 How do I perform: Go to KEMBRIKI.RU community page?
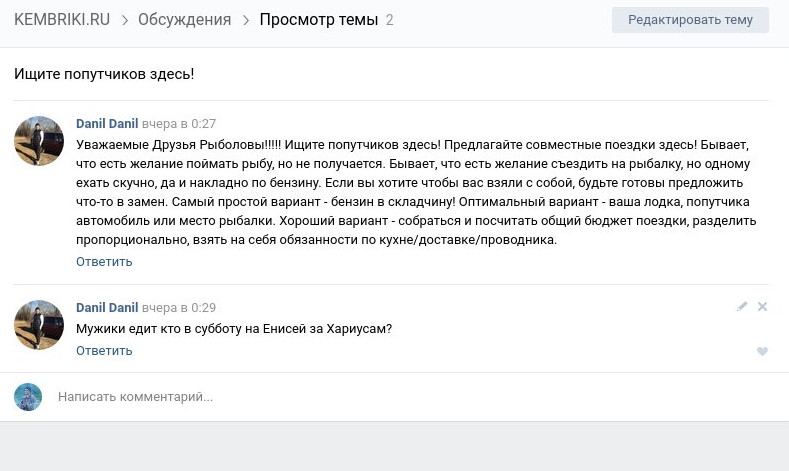[x=61, y=20]
